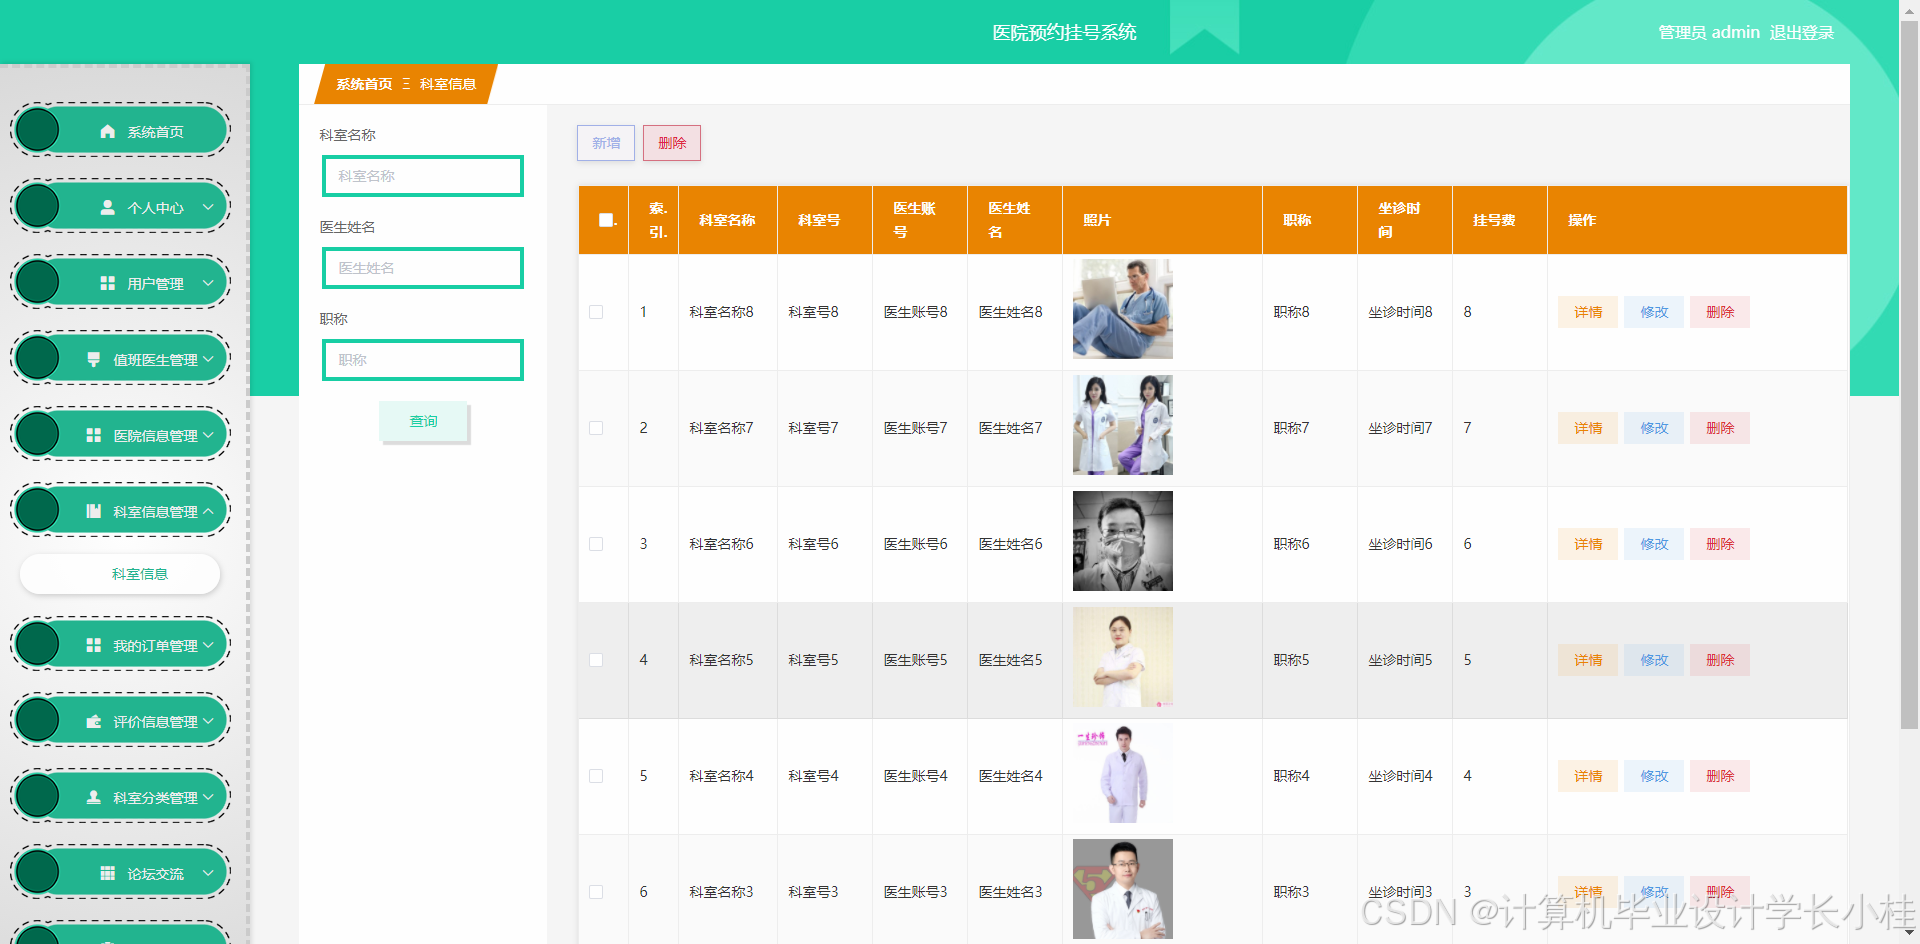1920x944 pixels.
Task: Click the grid icon beside 用户管理
Action: click(108, 284)
